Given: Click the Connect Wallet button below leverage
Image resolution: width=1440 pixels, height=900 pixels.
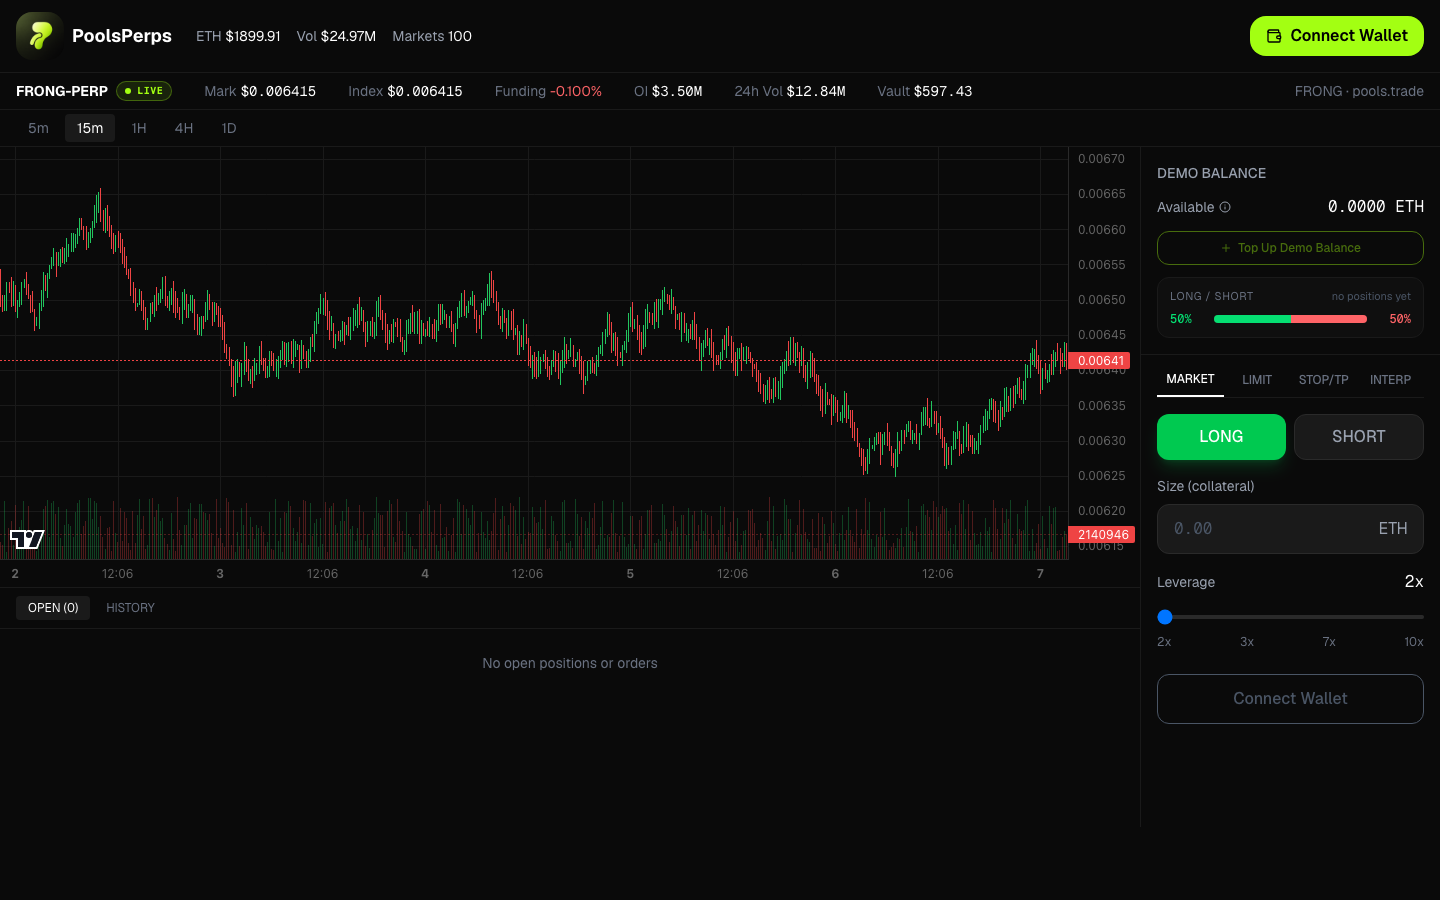Looking at the screenshot, I should (1290, 699).
